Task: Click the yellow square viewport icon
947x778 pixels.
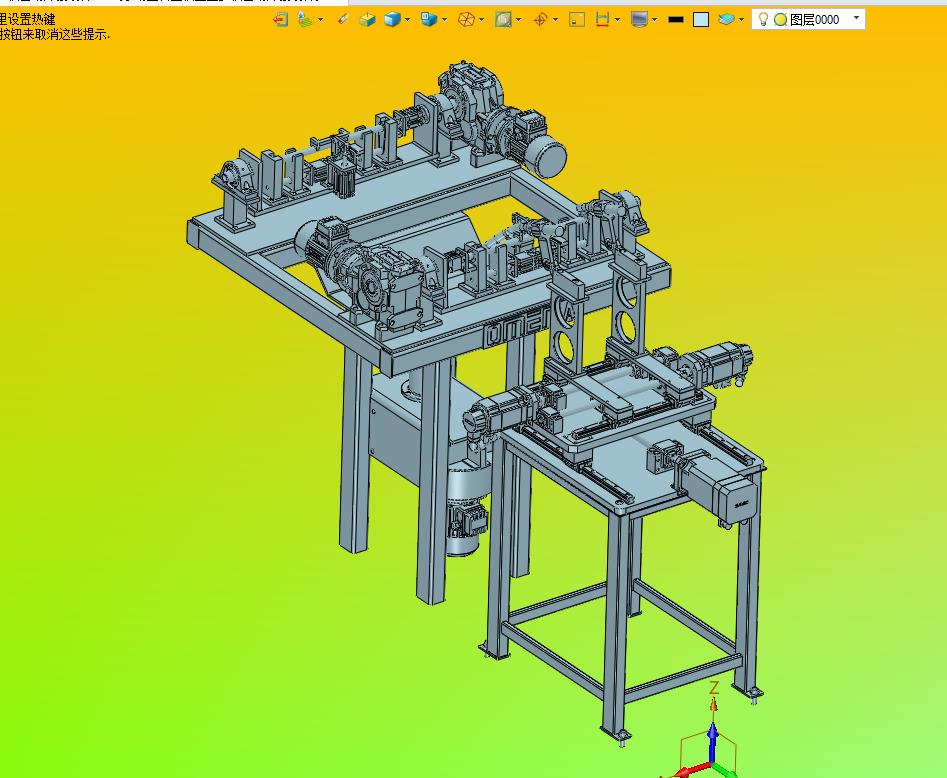Action: click(x=577, y=19)
